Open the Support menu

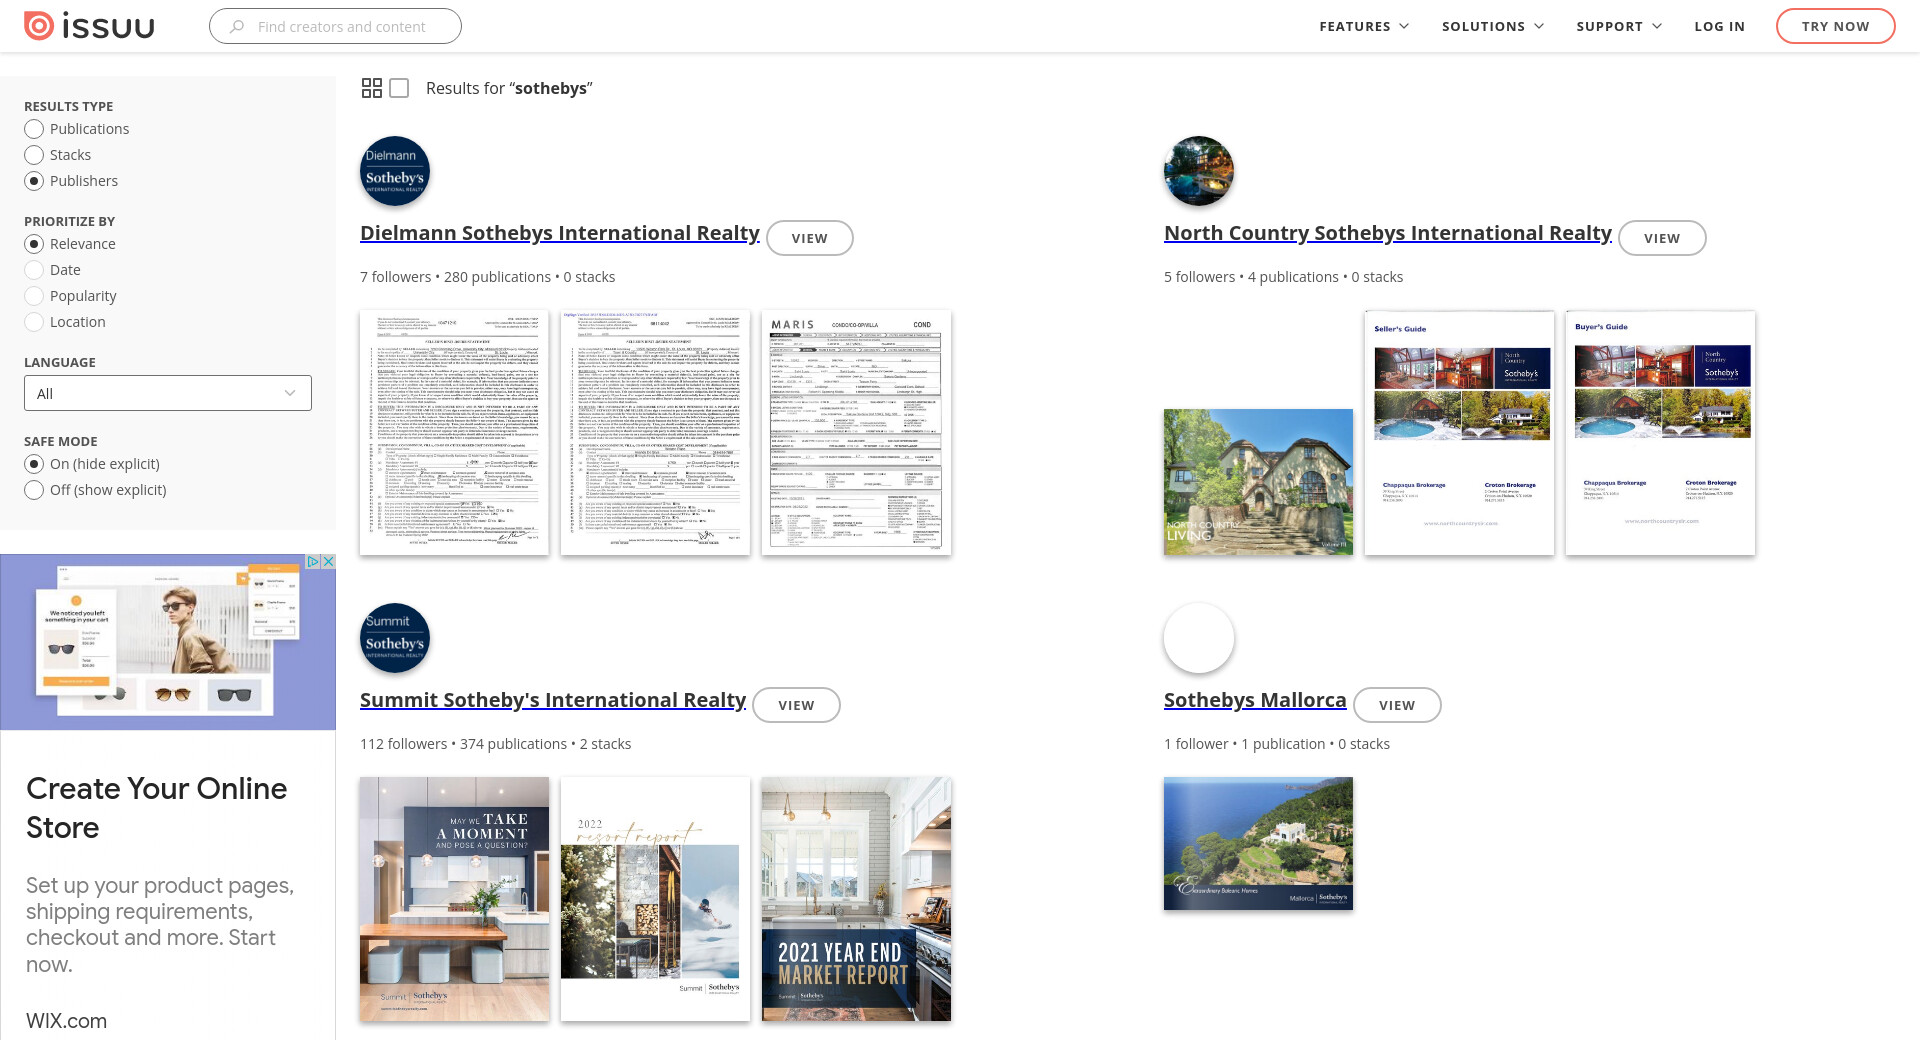pos(1618,26)
